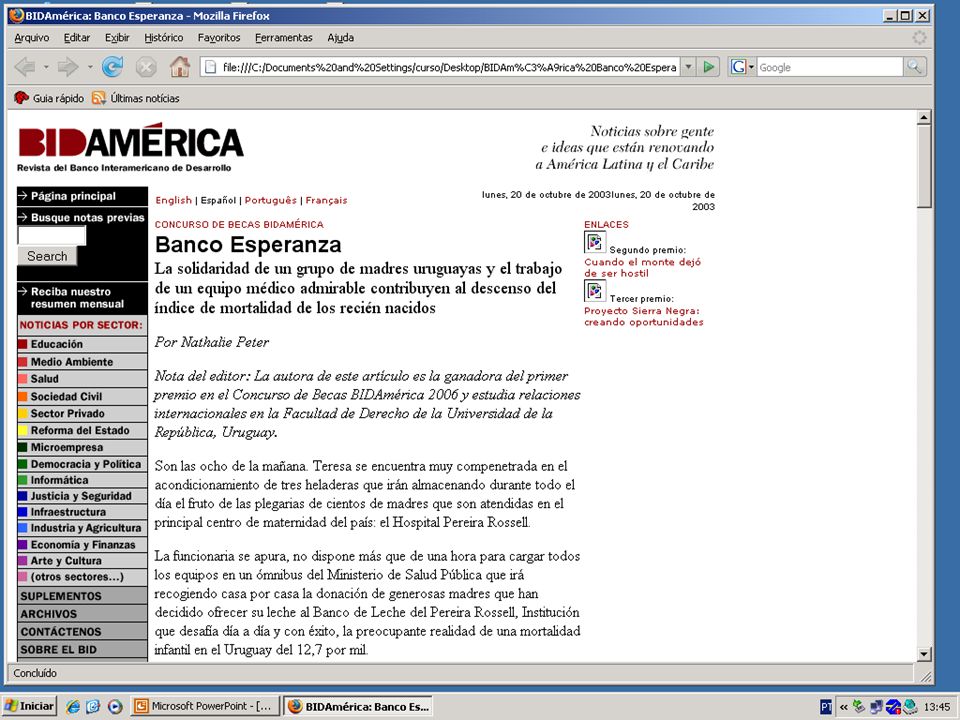Click the Tercer premio document icon
This screenshot has height=720, width=960.
tap(594, 291)
